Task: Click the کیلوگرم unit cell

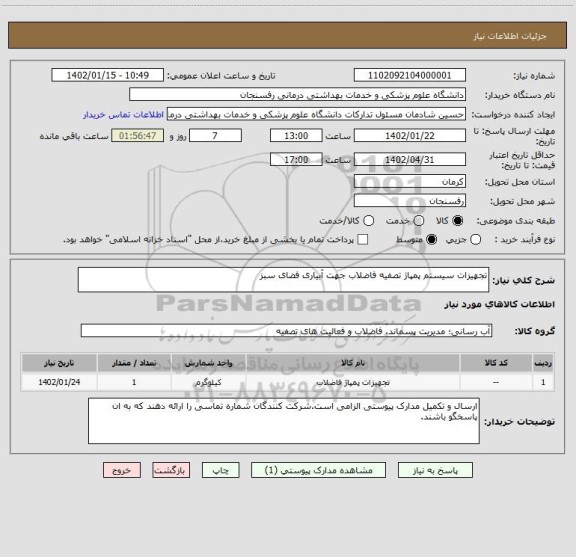Action: 208,382
